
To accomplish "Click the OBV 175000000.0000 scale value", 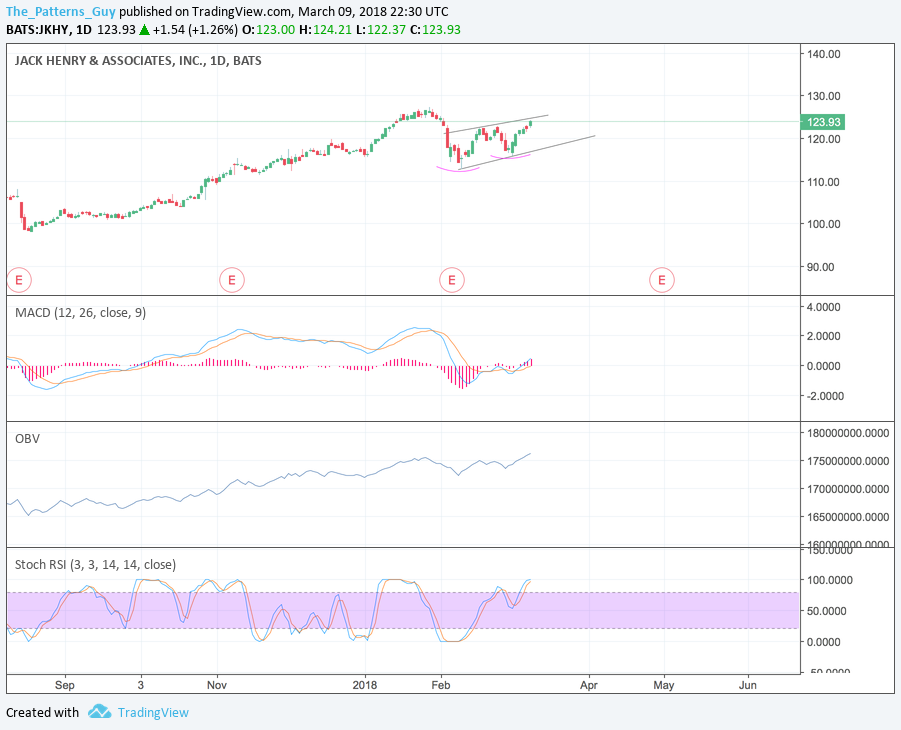I will (x=848, y=461).
